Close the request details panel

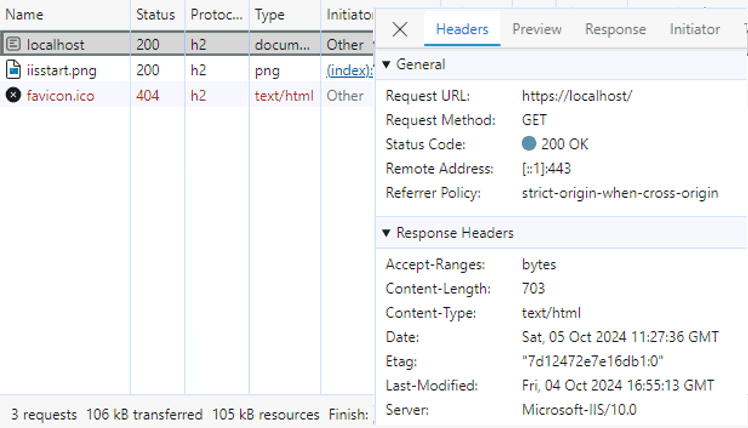coord(400,30)
